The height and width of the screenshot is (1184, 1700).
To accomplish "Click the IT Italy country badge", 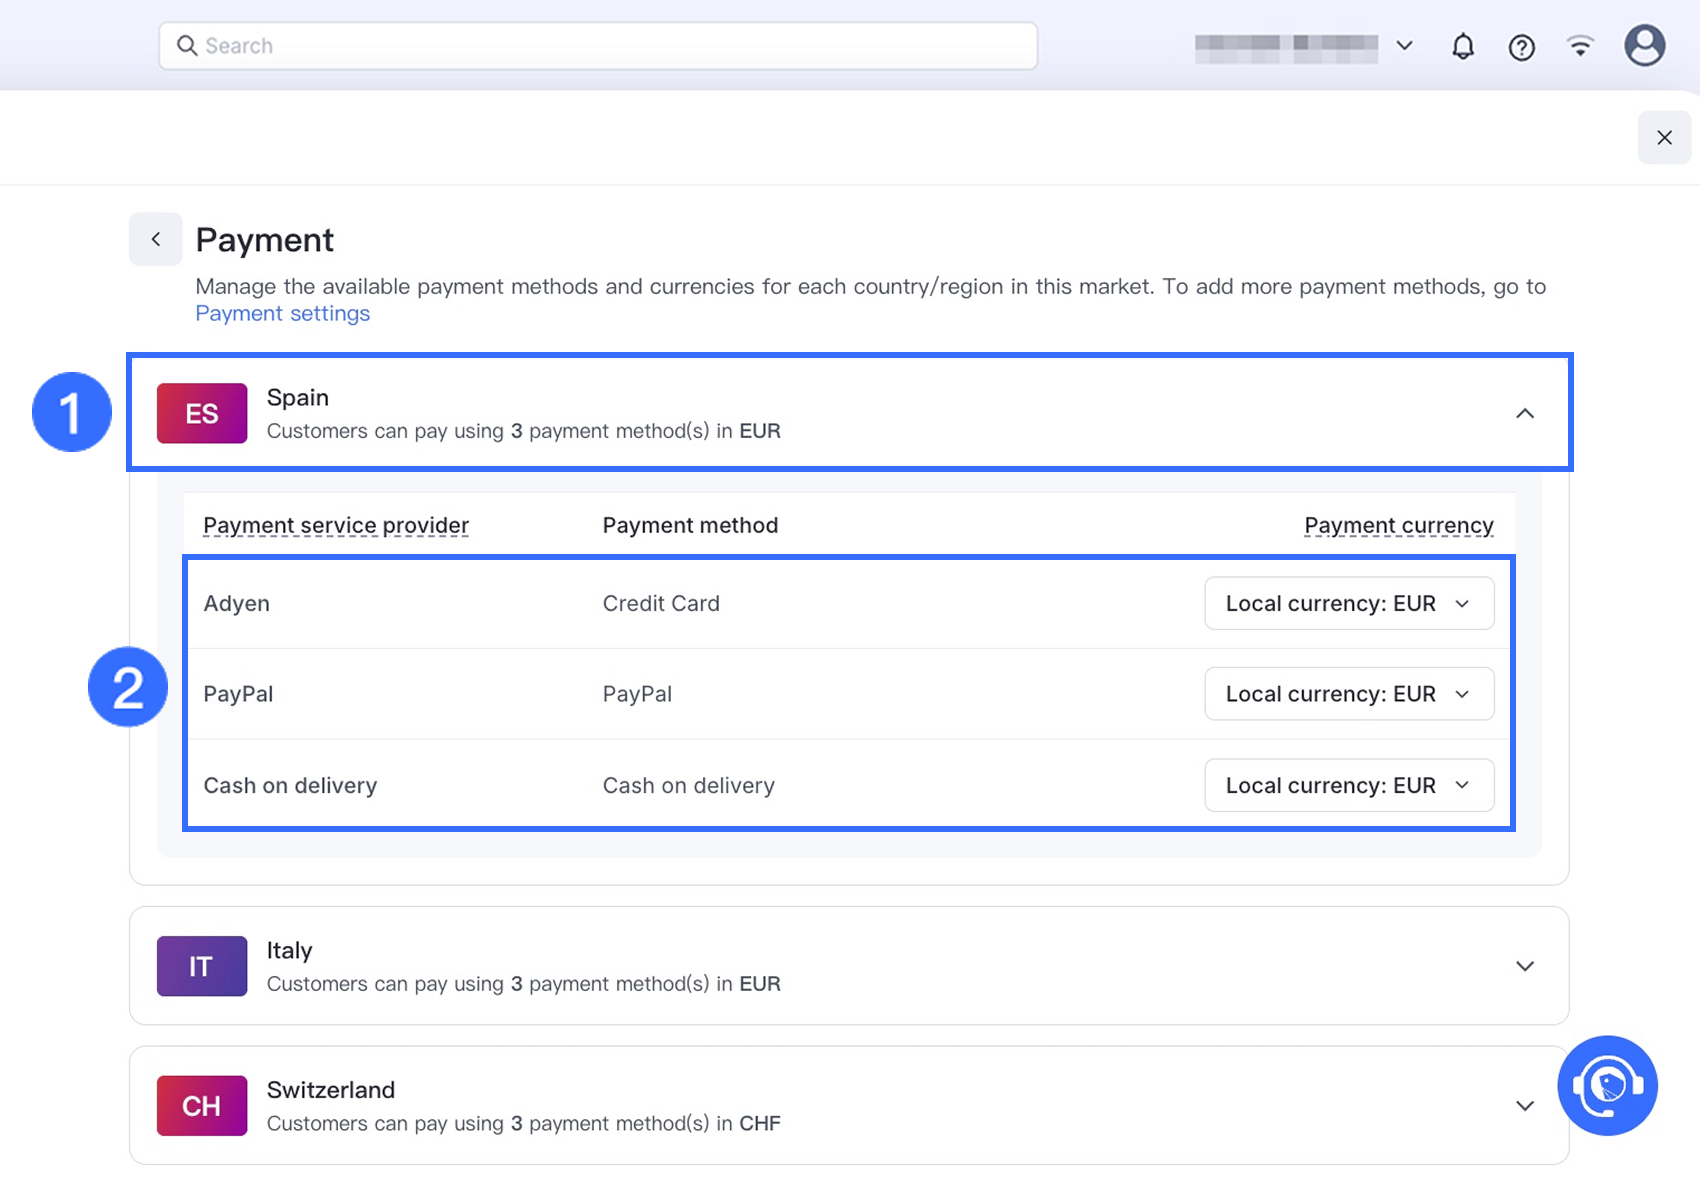I will pos(202,966).
